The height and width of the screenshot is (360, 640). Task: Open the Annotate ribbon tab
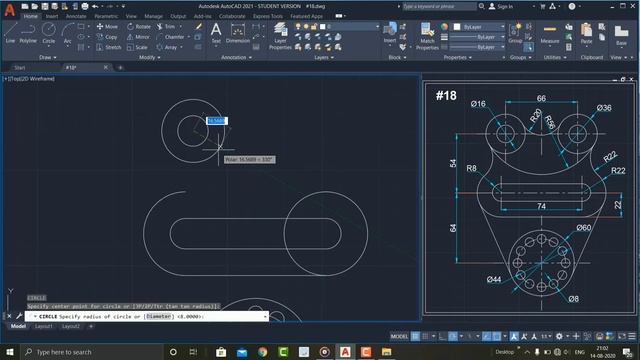(76, 16)
